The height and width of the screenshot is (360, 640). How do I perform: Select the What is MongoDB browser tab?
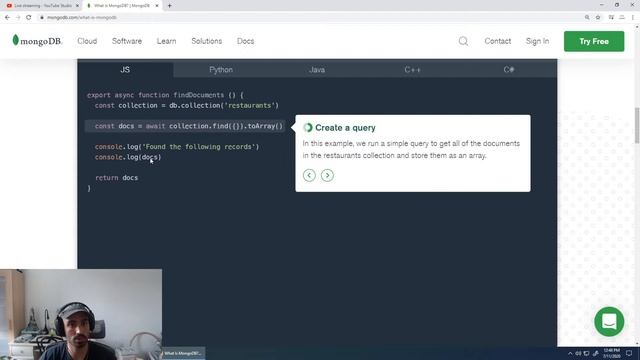click(x=122, y=6)
